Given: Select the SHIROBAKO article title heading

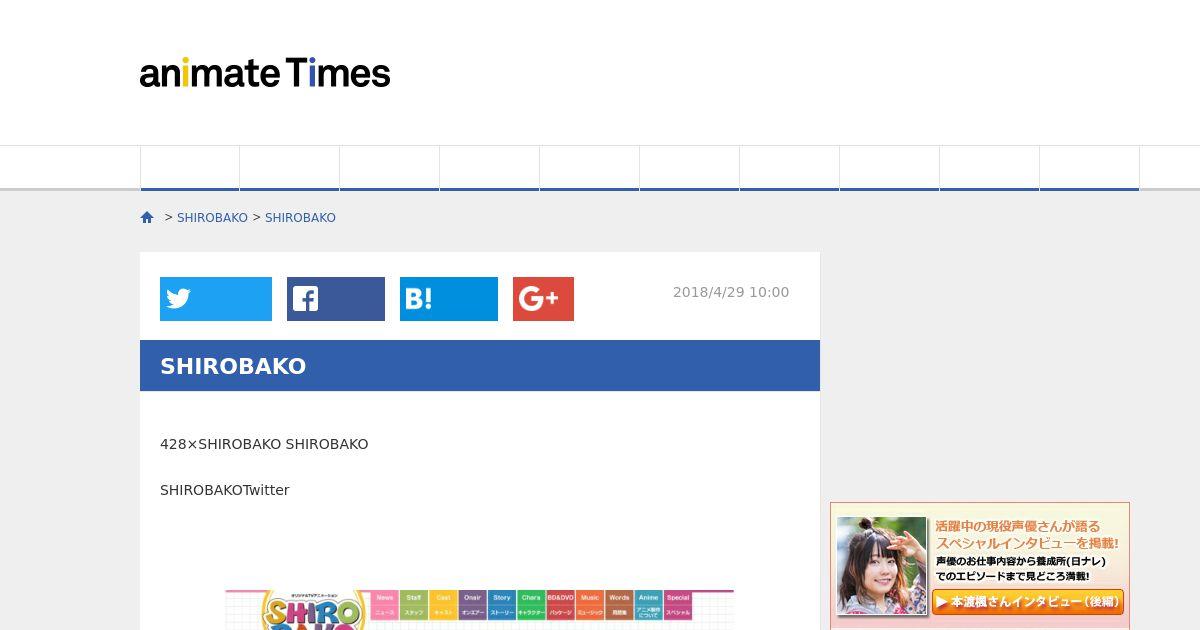Looking at the screenshot, I should (233, 366).
